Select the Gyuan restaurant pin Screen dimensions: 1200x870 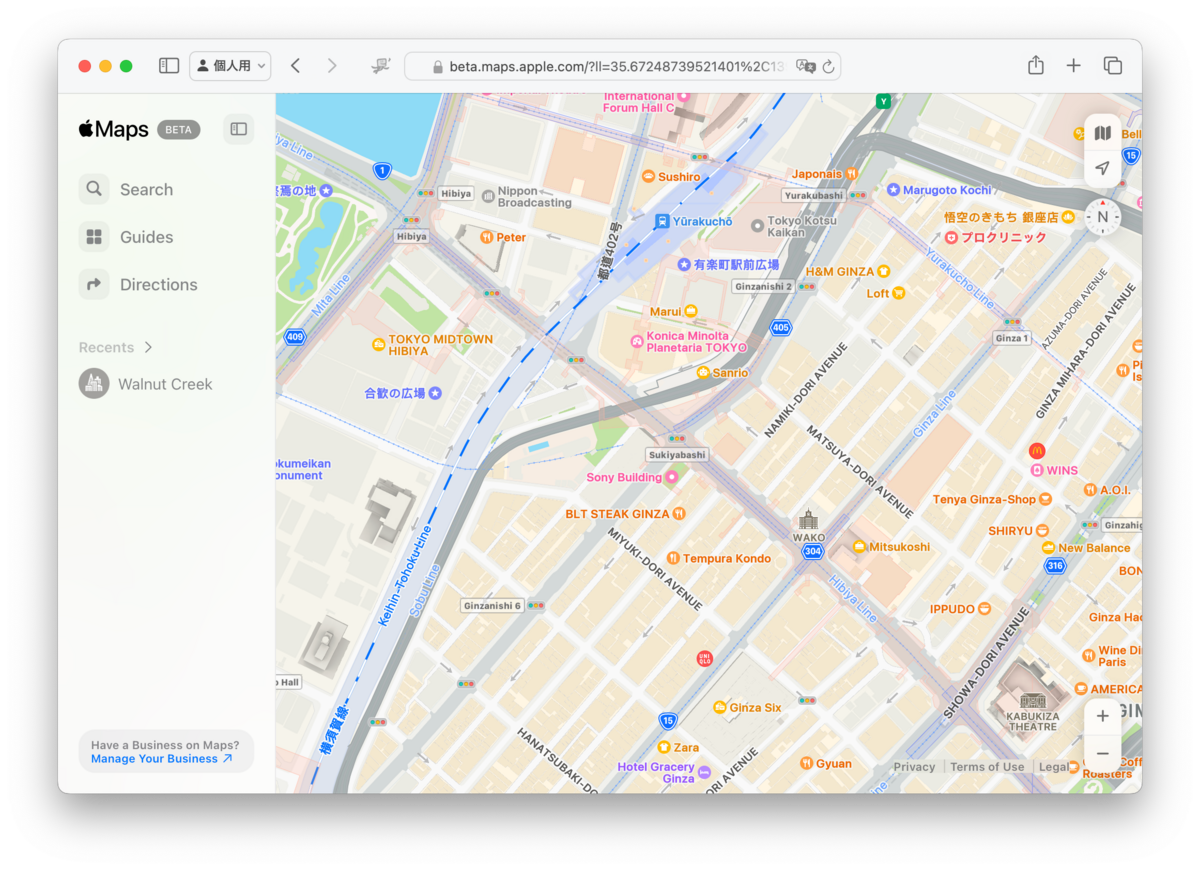(806, 763)
